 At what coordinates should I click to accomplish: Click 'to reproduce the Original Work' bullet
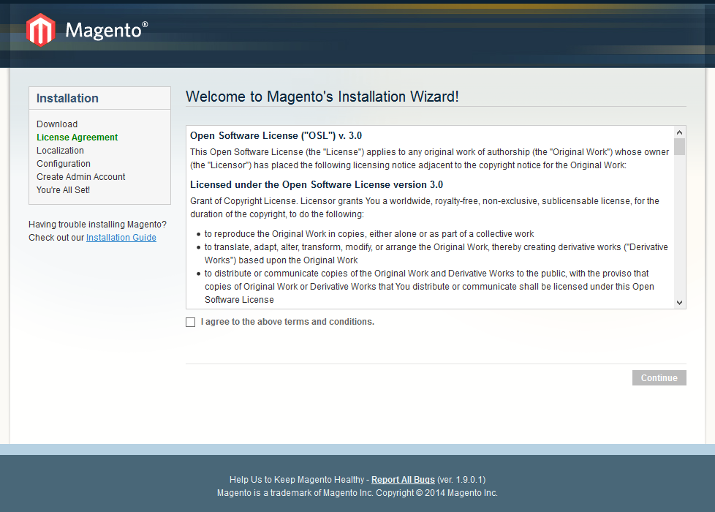point(369,234)
